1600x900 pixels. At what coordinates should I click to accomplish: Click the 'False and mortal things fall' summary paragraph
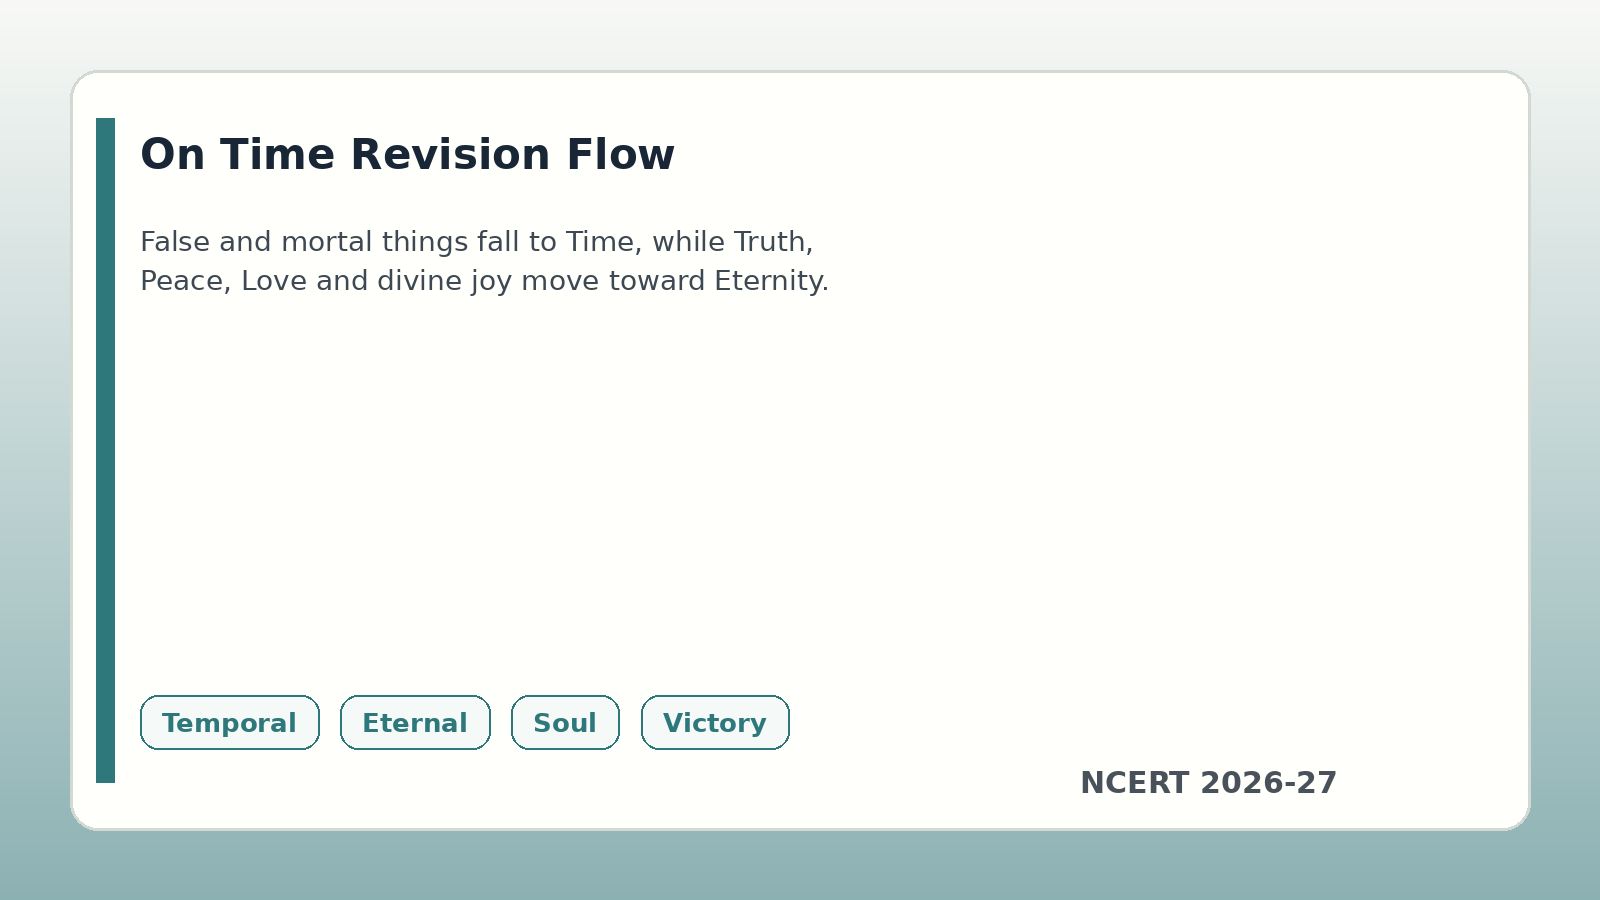pyautogui.click(x=484, y=261)
